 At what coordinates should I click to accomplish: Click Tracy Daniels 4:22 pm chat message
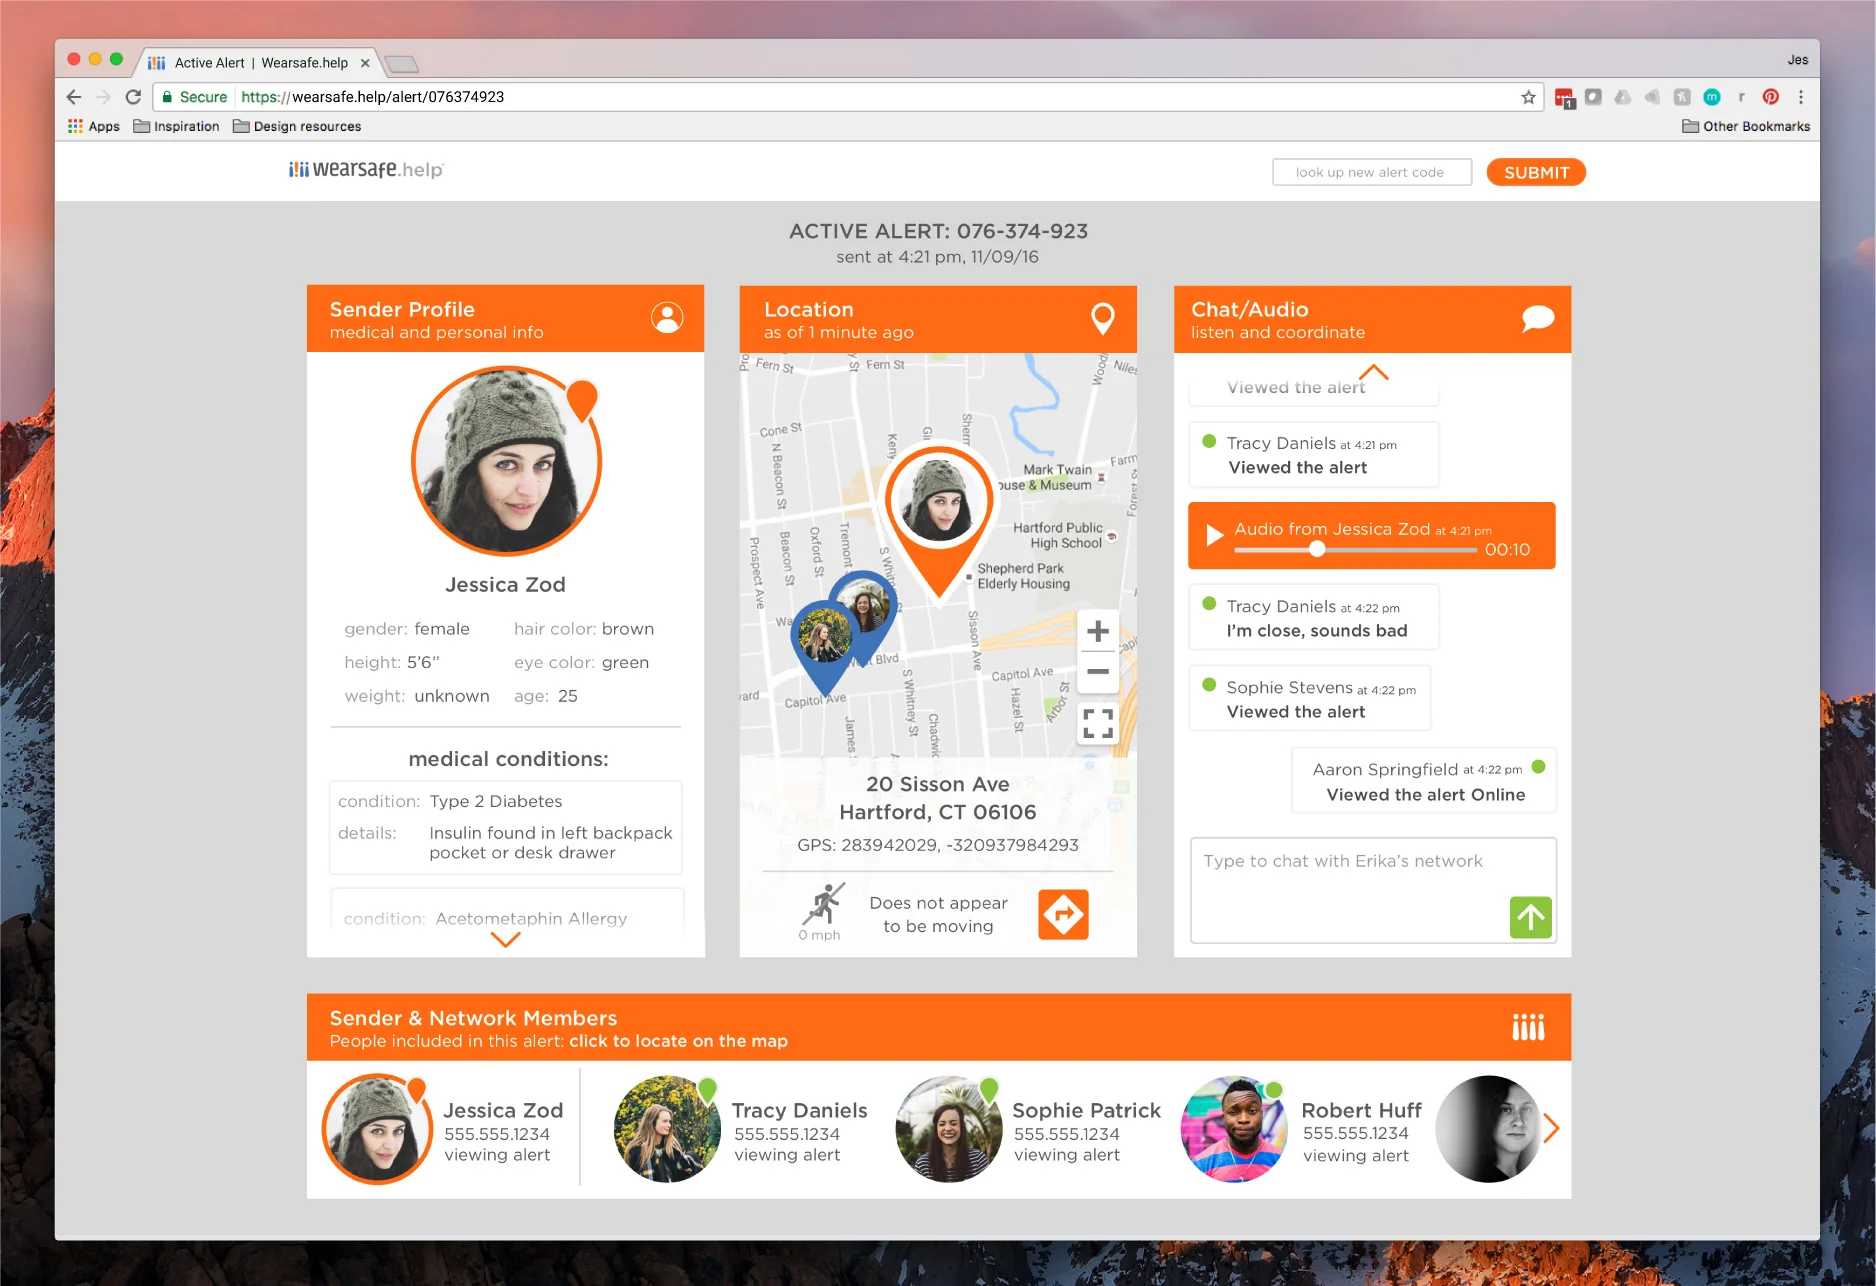pyautogui.click(x=1313, y=618)
